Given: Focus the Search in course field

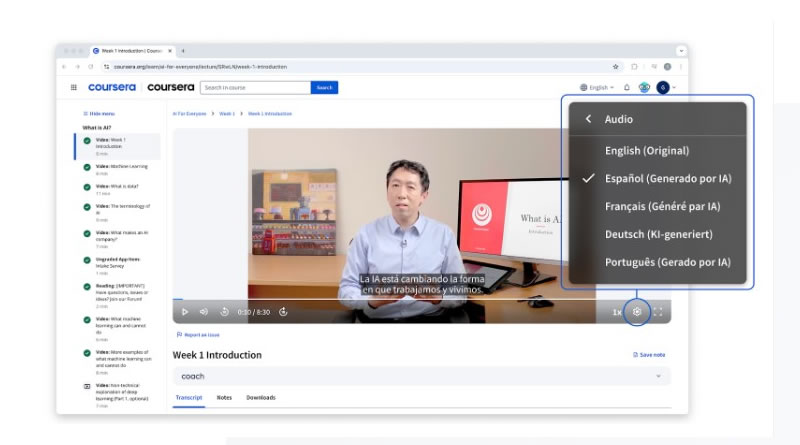Looking at the screenshot, I should click(x=255, y=87).
